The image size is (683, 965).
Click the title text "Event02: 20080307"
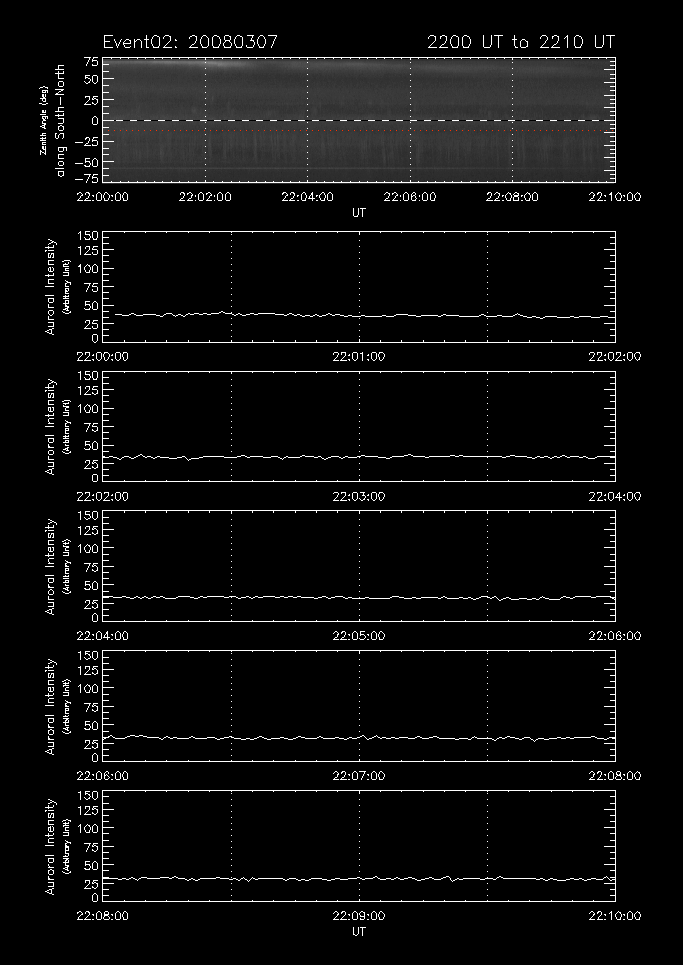(x=190, y=42)
